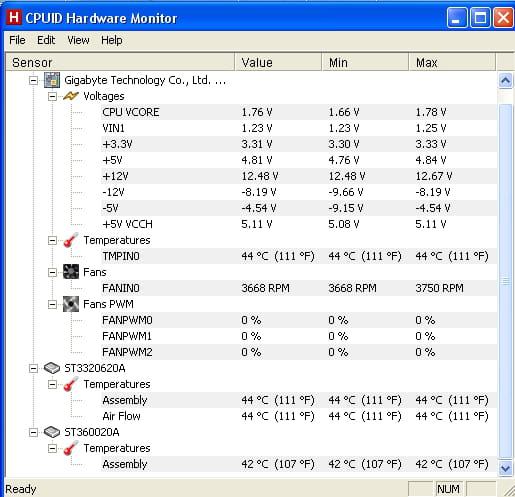Select the VIN1 voltage row
Image resolution: width=515 pixels, height=497 pixels.
tap(299, 128)
